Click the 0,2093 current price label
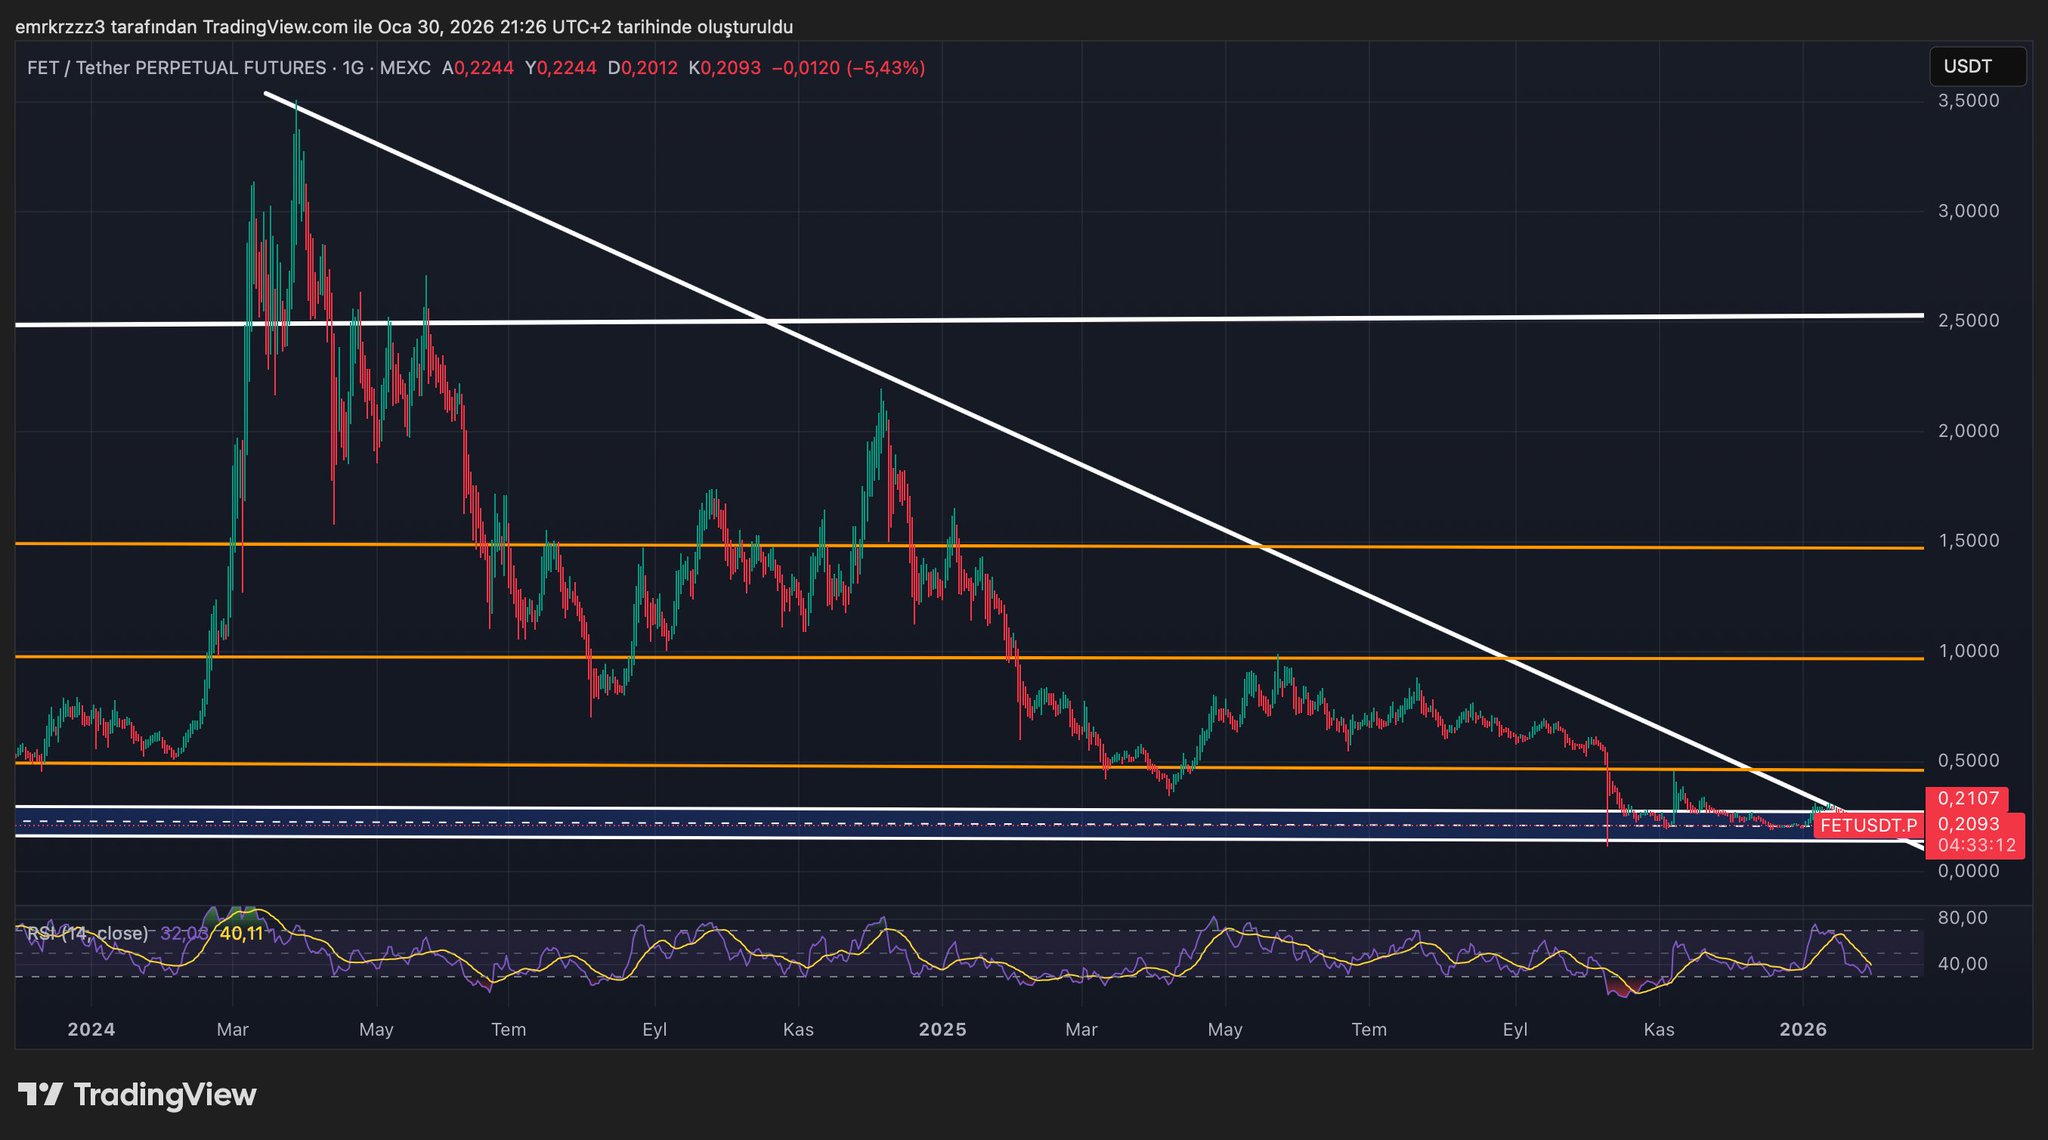2048x1140 pixels. tap(1968, 824)
